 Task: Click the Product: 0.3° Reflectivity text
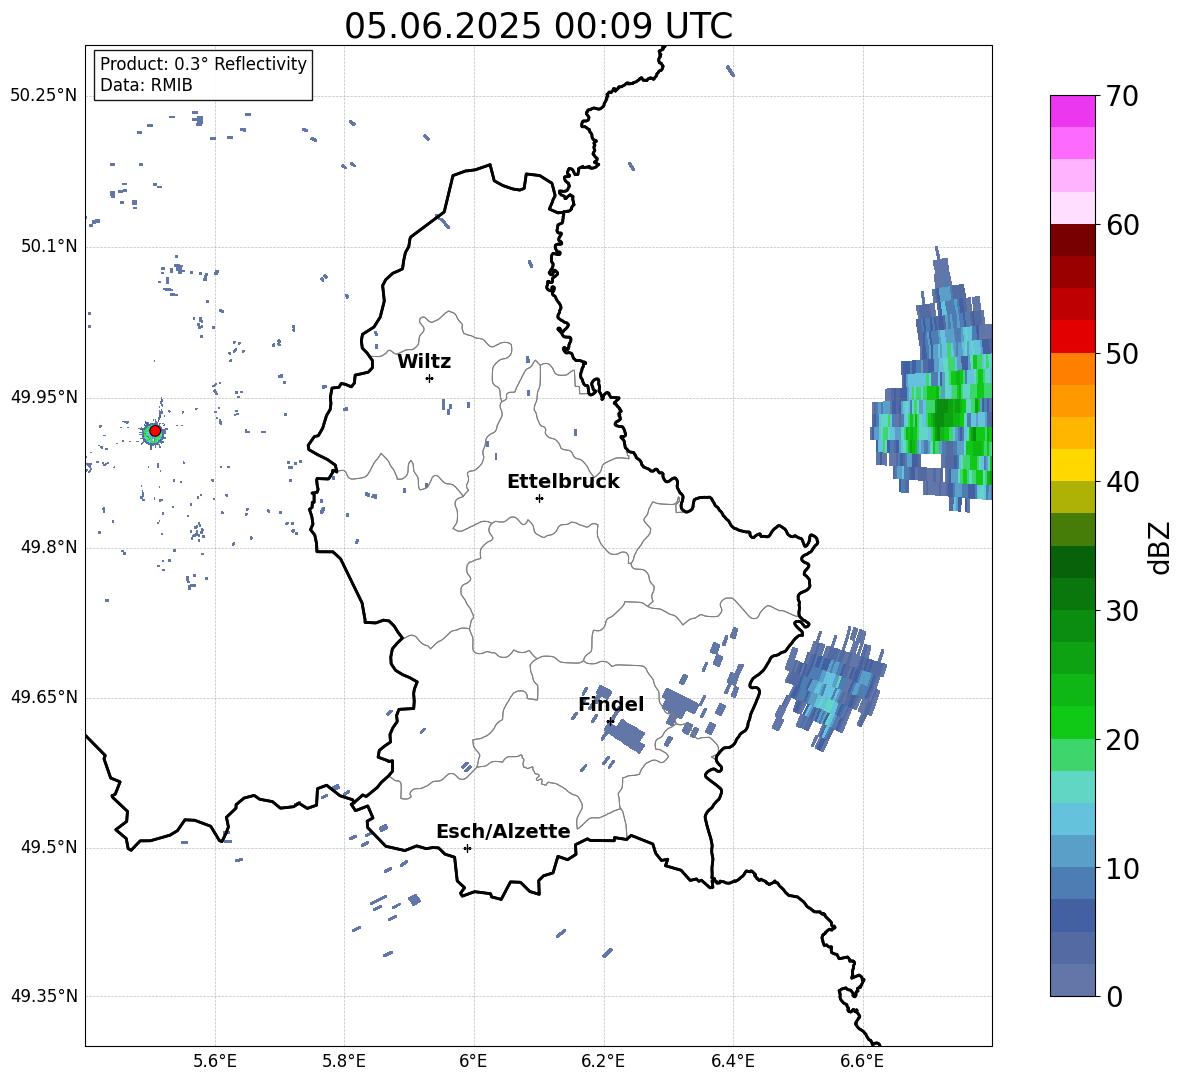coord(203,64)
